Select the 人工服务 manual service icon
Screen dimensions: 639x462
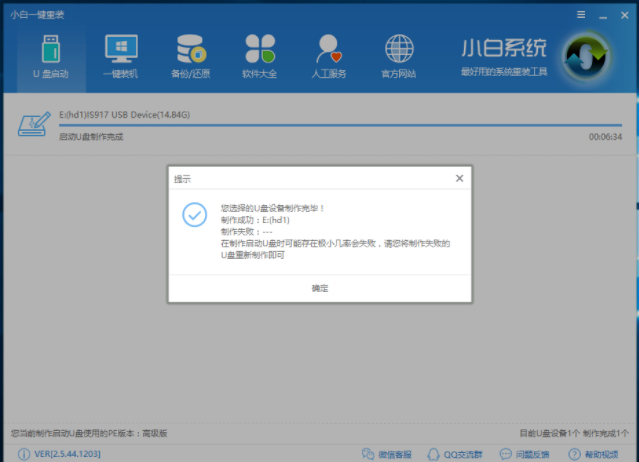[329, 56]
